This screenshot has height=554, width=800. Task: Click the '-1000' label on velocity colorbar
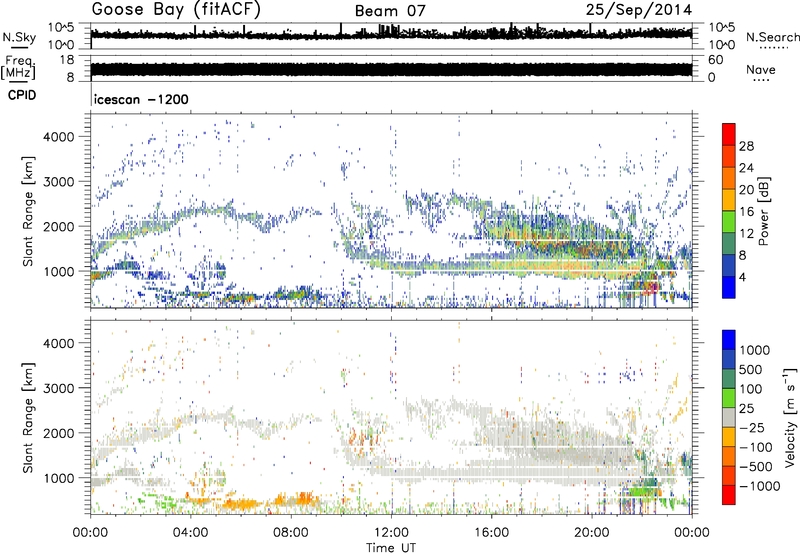pyautogui.click(x=759, y=486)
